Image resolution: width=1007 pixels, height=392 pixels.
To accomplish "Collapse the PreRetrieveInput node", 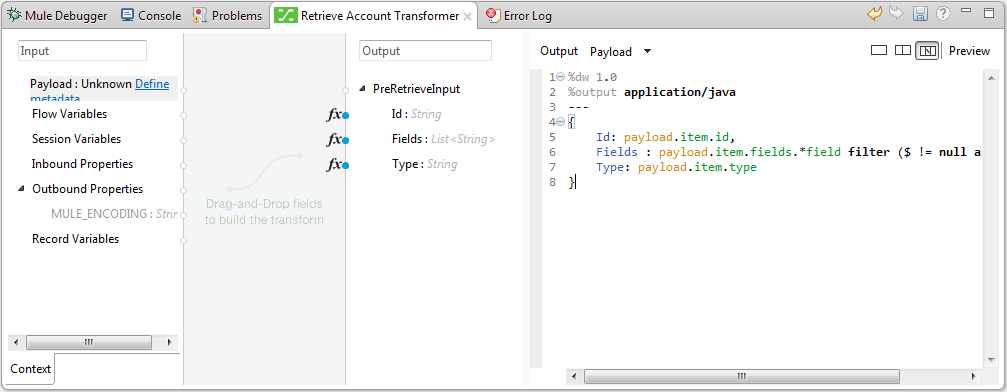I will point(362,89).
